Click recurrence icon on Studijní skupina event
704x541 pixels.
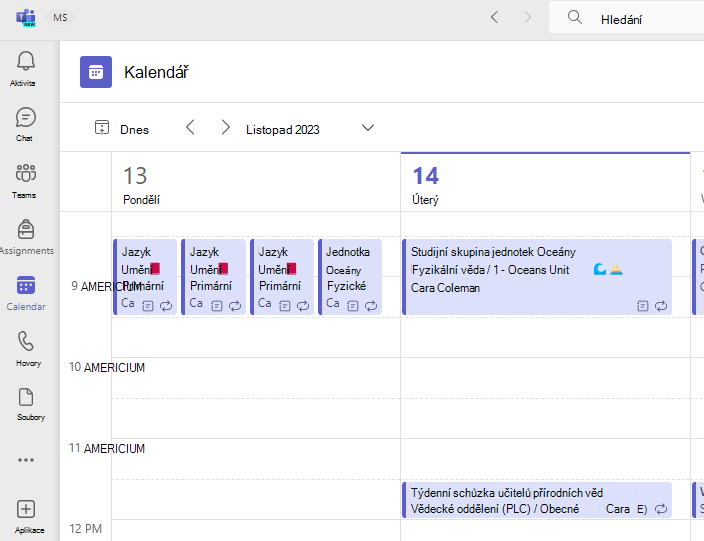pyautogui.click(x=661, y=306)
